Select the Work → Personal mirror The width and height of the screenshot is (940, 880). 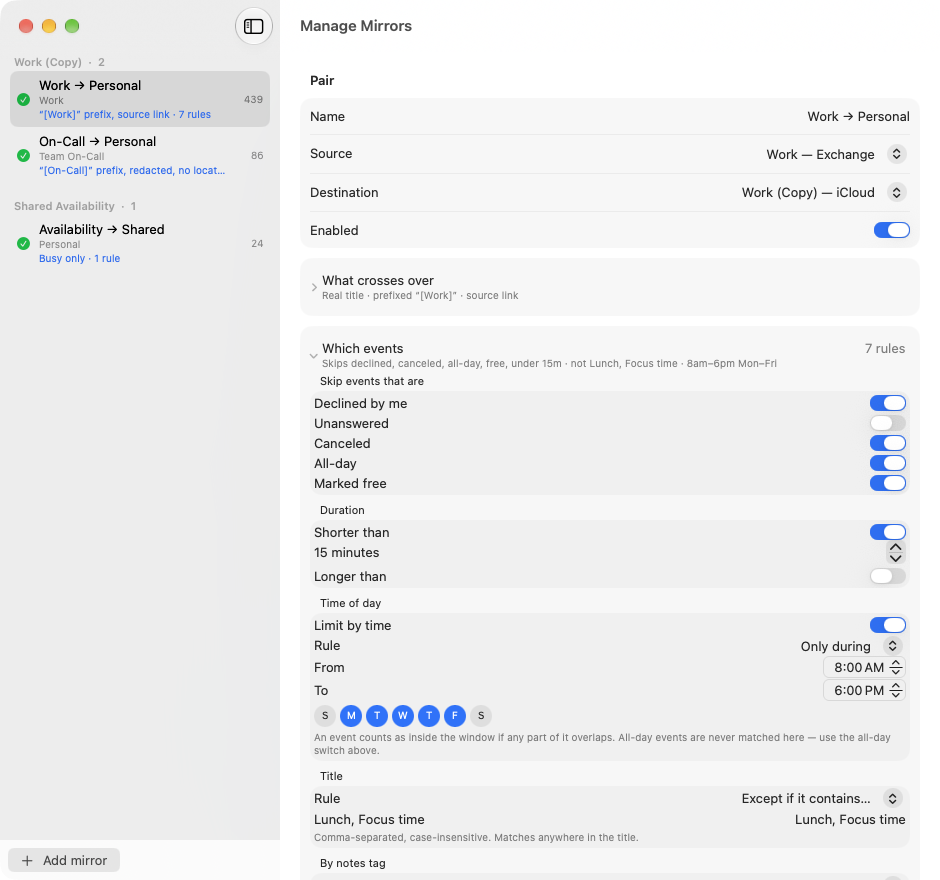click(140, 99)
